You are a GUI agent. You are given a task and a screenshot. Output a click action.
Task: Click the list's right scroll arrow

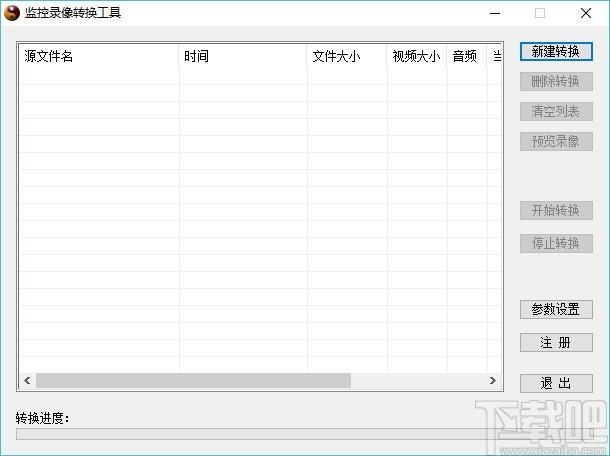click(x=493, y=381)
